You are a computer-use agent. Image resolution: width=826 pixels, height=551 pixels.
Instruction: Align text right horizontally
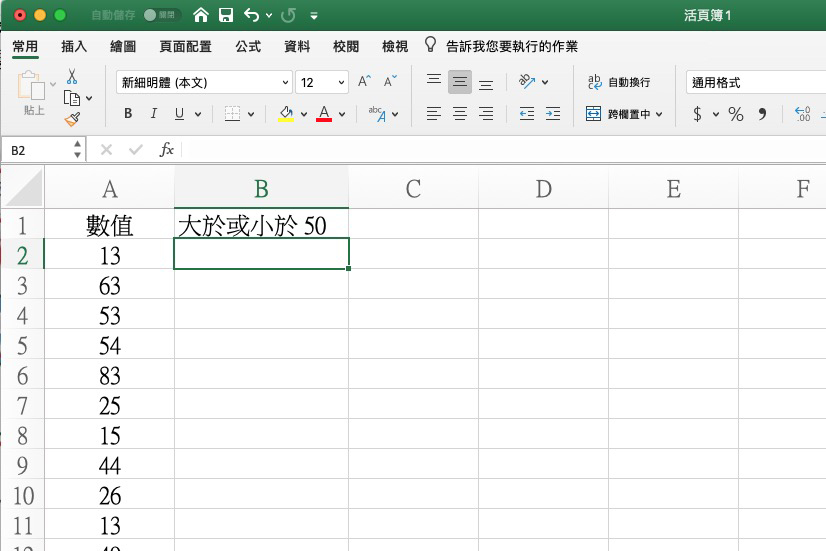coord(486,113)
